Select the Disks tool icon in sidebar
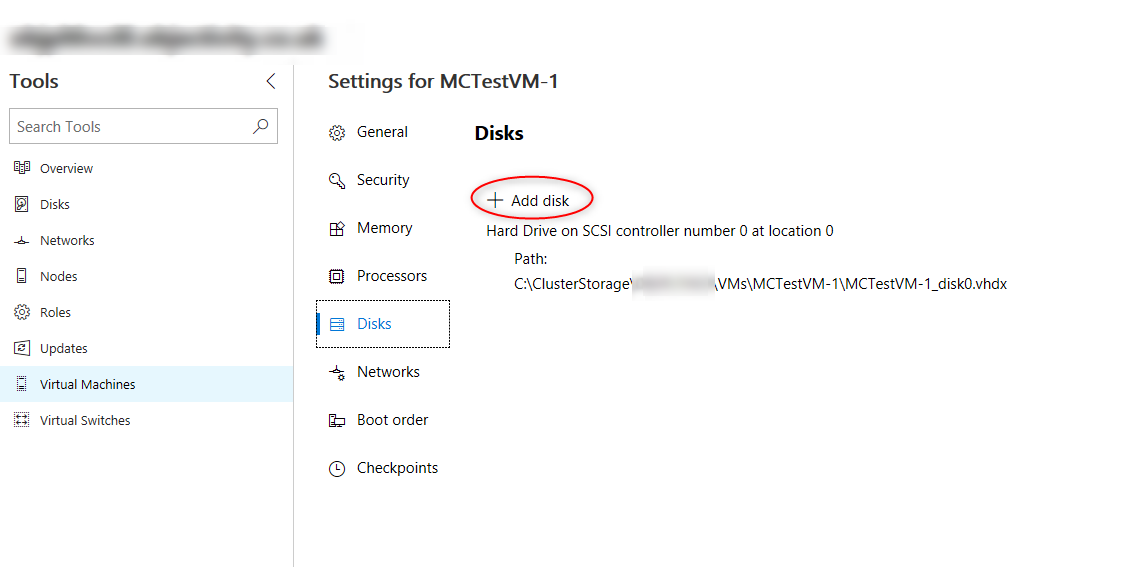 [22, 204]
